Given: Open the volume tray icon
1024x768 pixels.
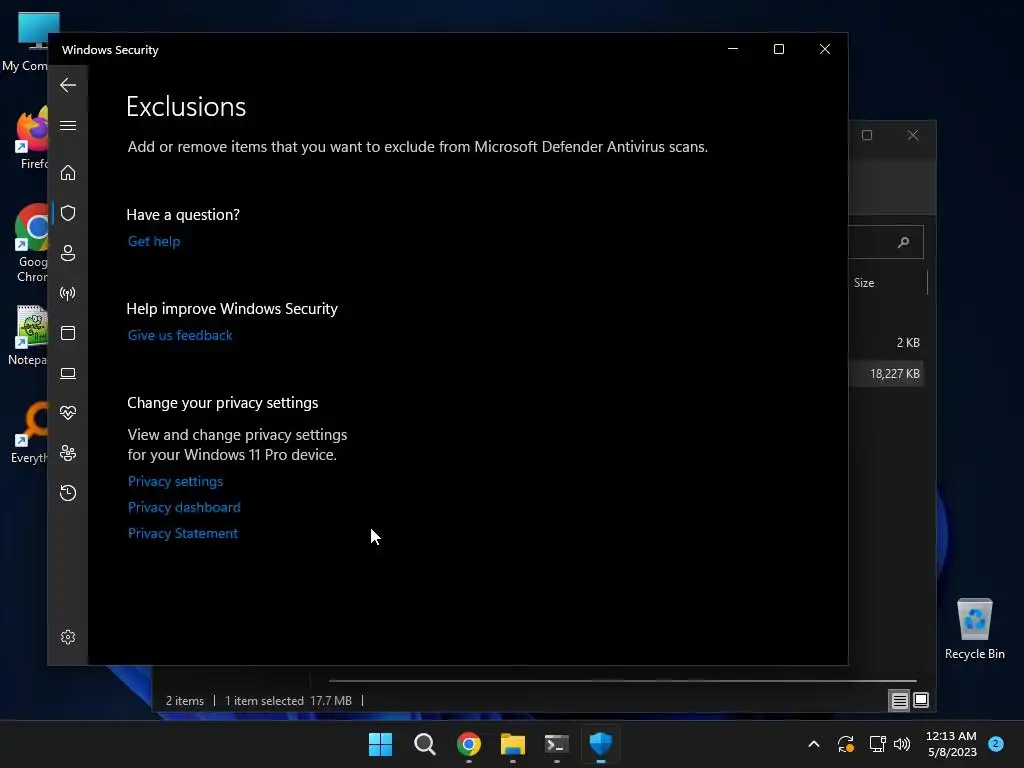Looking at the screenshot, I should click(903, 744).
